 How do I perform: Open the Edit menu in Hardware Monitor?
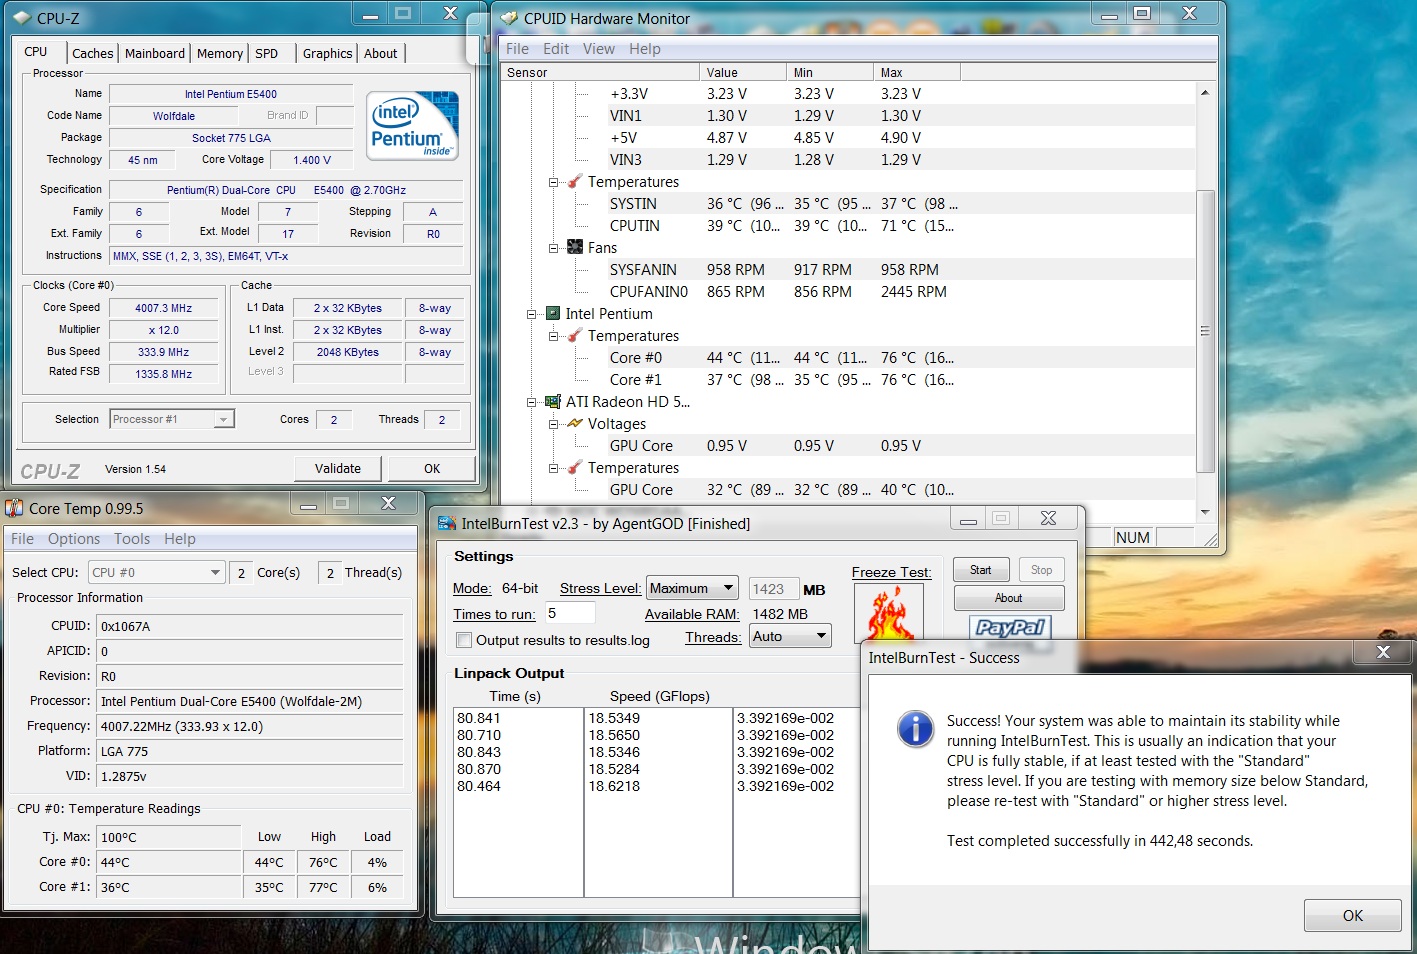(x=556, y=49)
